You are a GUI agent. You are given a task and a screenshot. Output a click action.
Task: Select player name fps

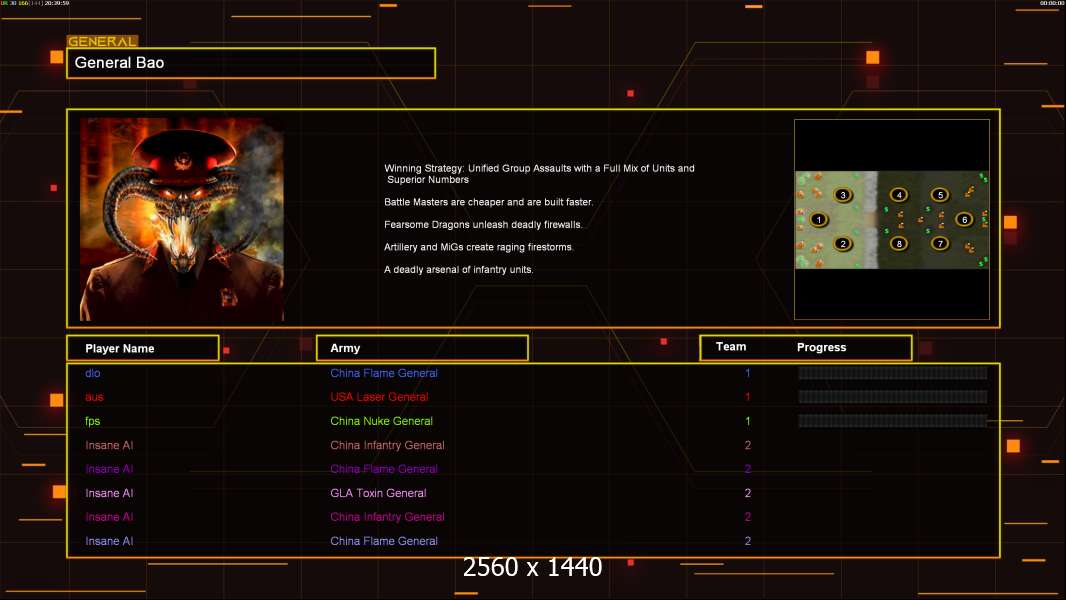(92, 421)
